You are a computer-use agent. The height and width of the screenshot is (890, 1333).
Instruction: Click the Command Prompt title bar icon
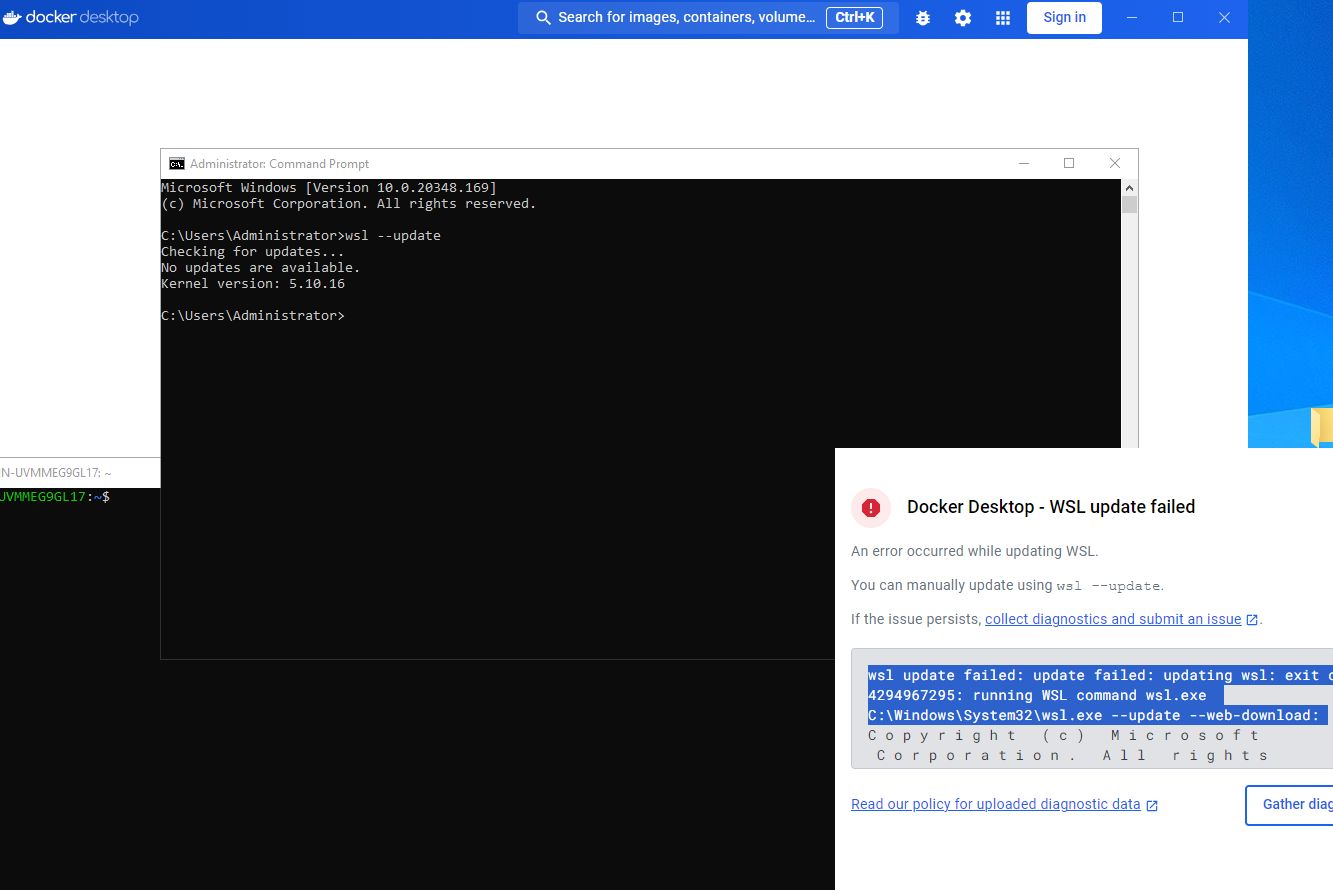(176, 163)
